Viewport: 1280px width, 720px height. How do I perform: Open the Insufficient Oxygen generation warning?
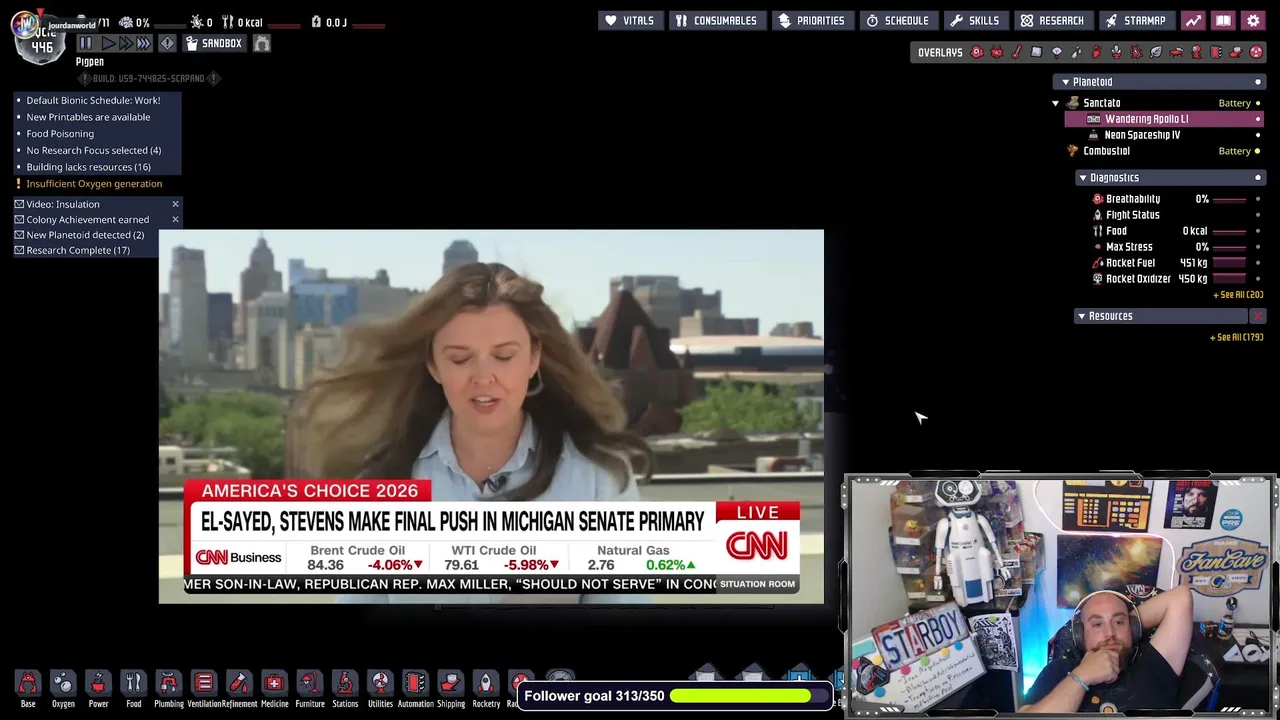(x=94, y=184)
